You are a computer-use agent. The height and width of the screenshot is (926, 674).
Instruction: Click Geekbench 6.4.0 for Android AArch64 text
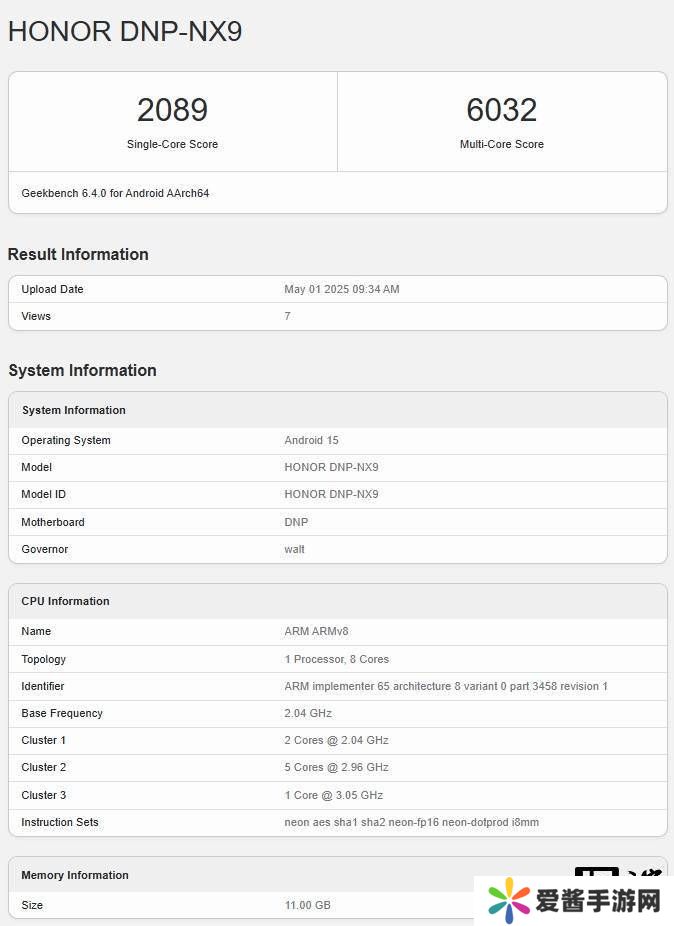115,193
